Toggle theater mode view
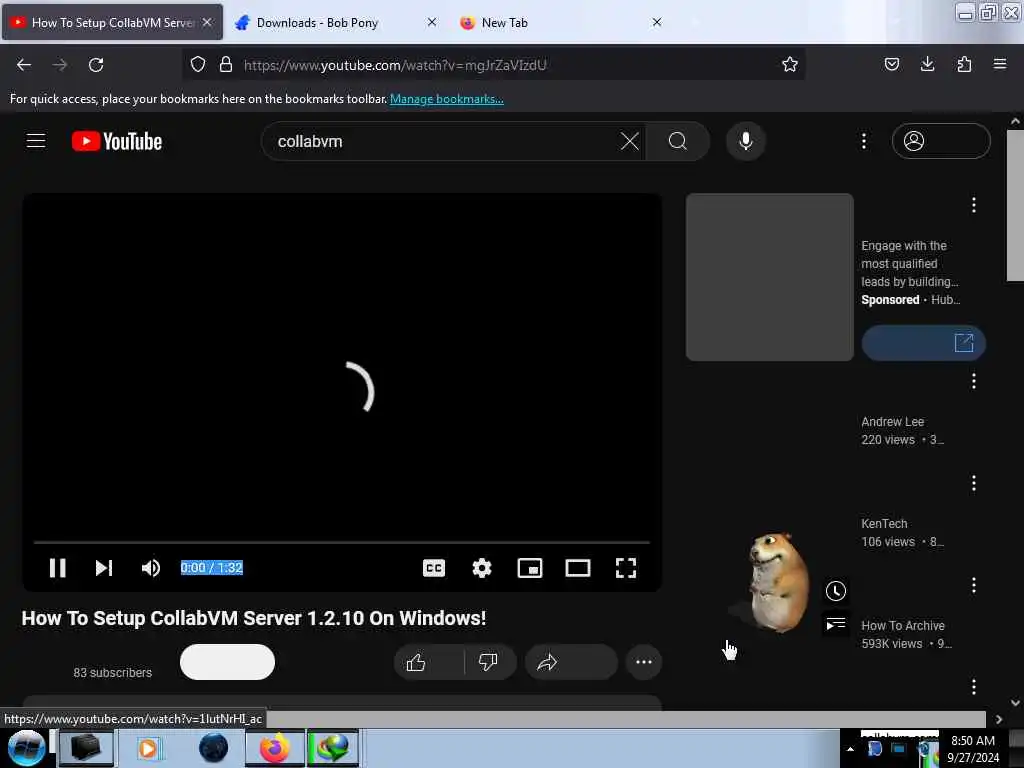The height and width of the screenshot is (768, 1024). [x=578, y=568]
